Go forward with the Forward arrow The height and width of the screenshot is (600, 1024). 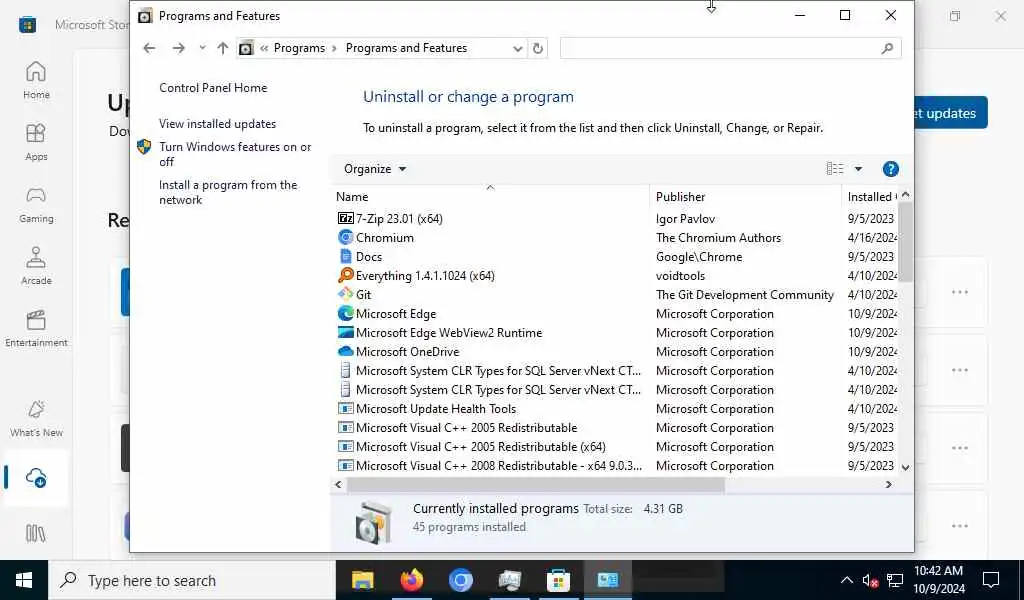[178, 48]
